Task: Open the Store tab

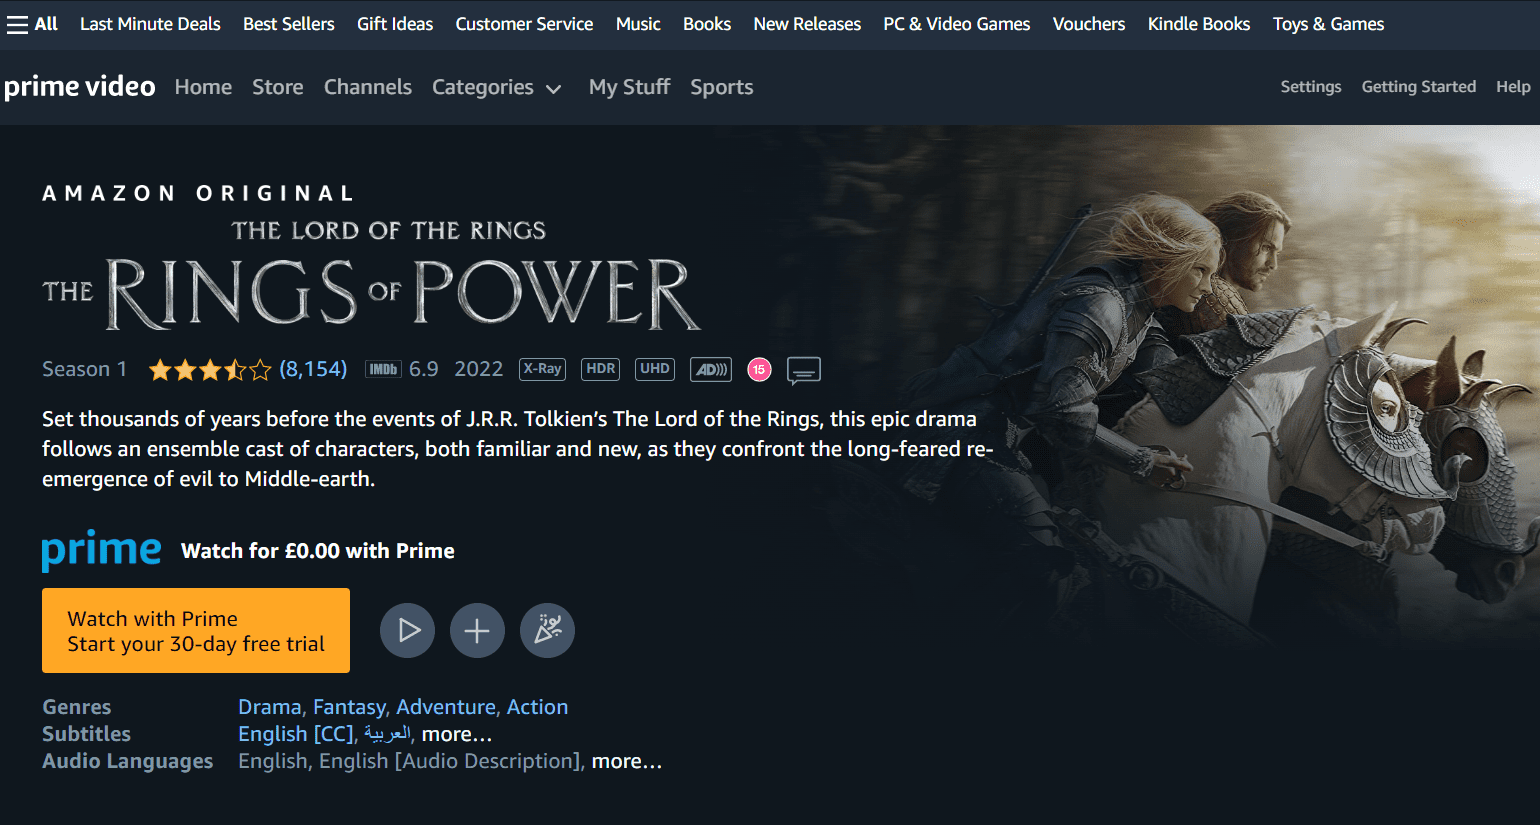Action: click(x=278, y=87)
